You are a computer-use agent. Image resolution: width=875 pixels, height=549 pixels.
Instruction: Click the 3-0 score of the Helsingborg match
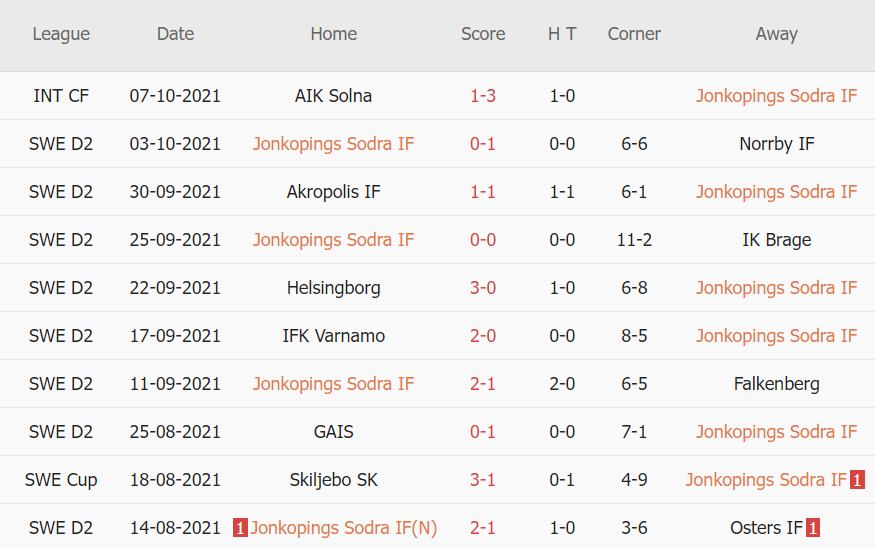click(483, 288)
